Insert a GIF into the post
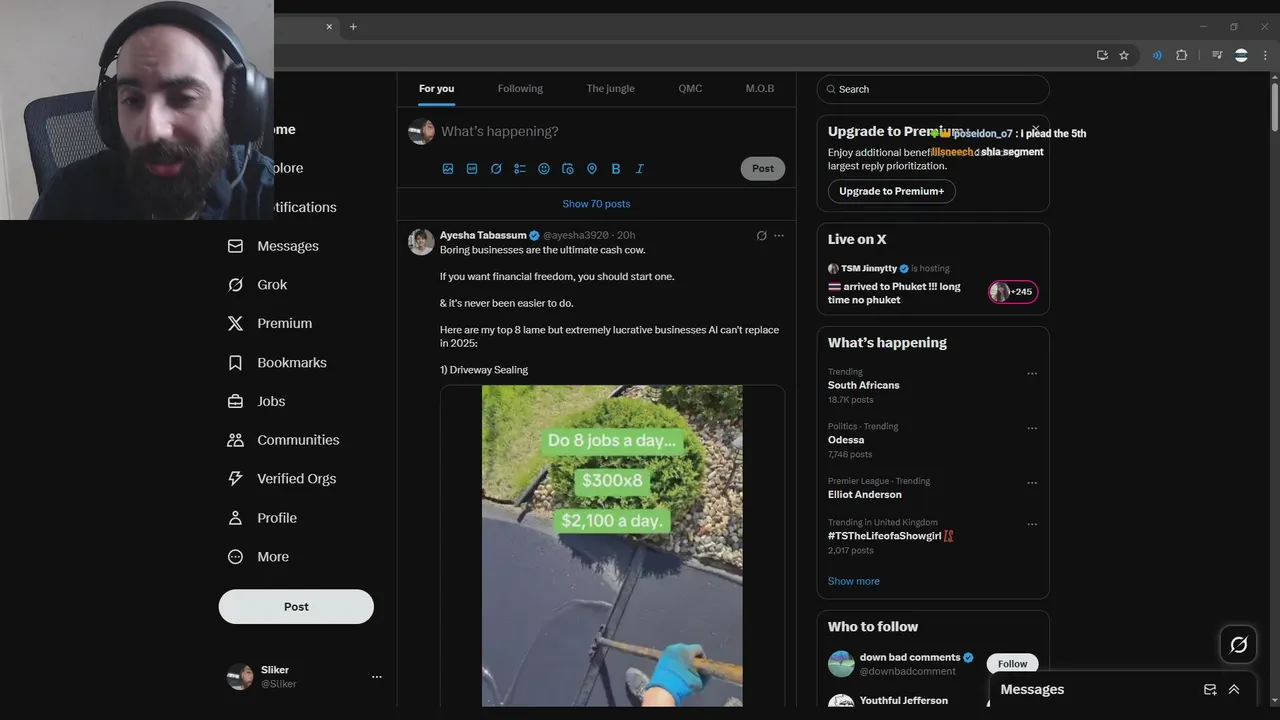Image resolution: width=1280 pixels, height=720 pixels. [x=472, y=169]
